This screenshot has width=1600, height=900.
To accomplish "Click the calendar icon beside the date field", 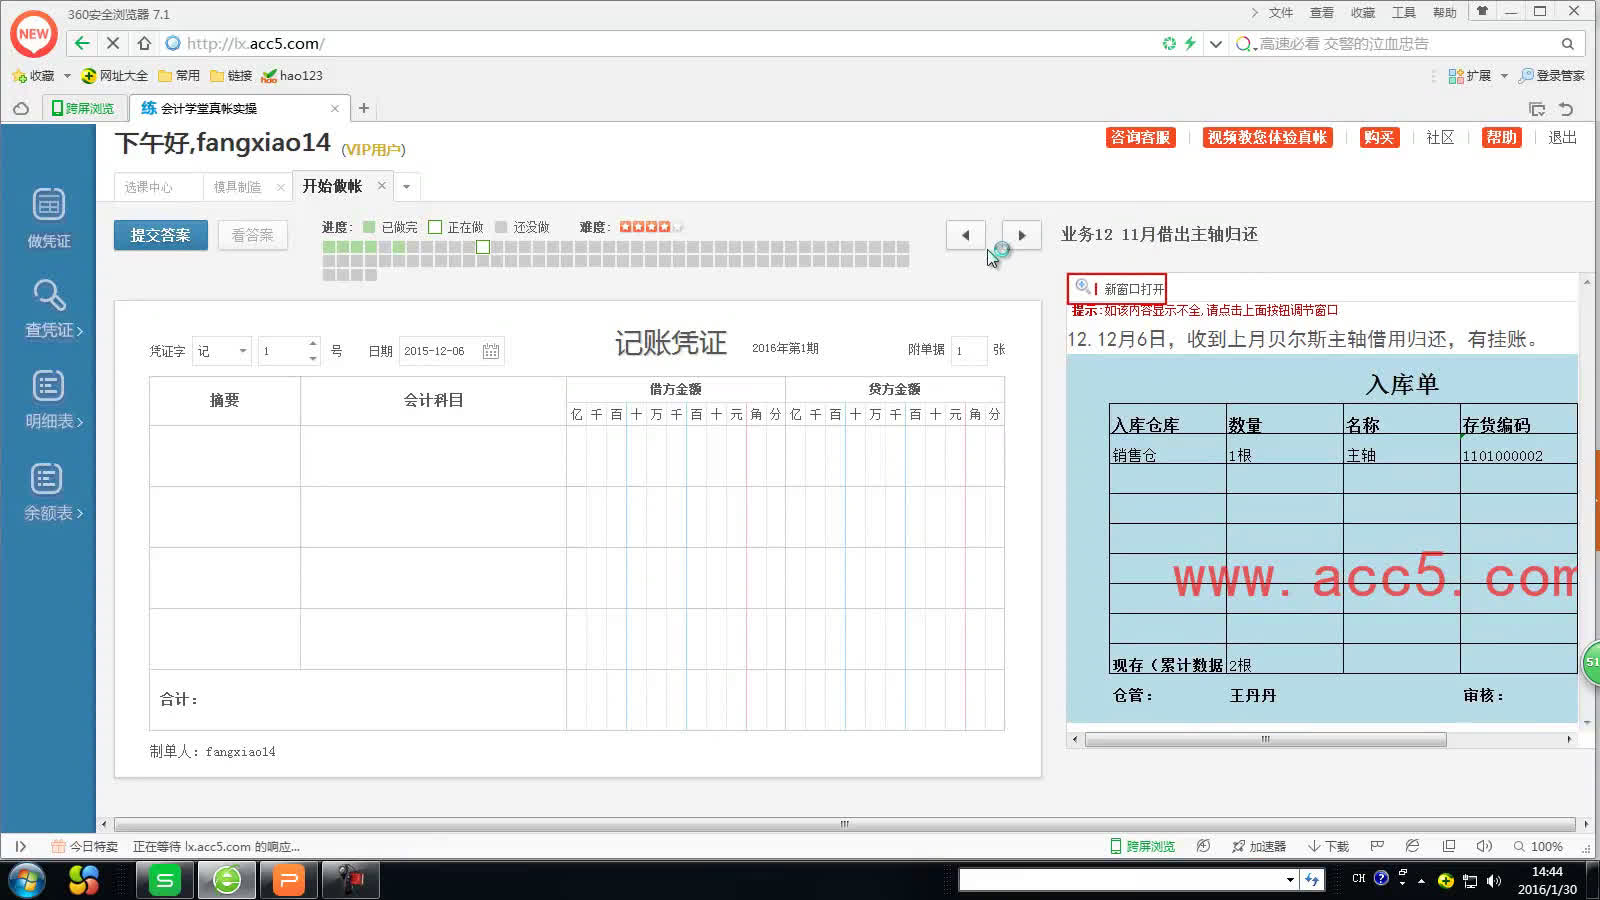I will tap(489, 350).
